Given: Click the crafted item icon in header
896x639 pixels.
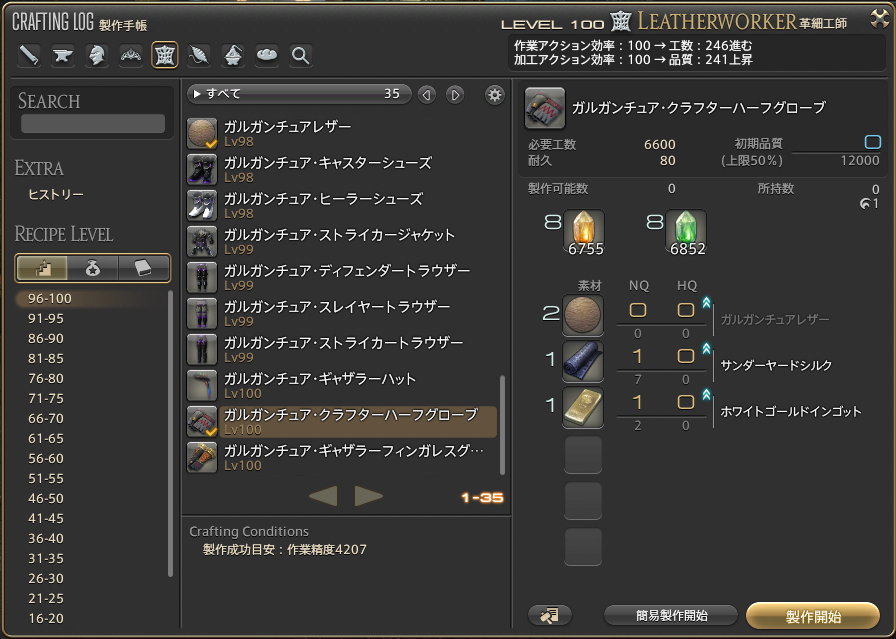Looking at the screenshot, I should (545, 108).
